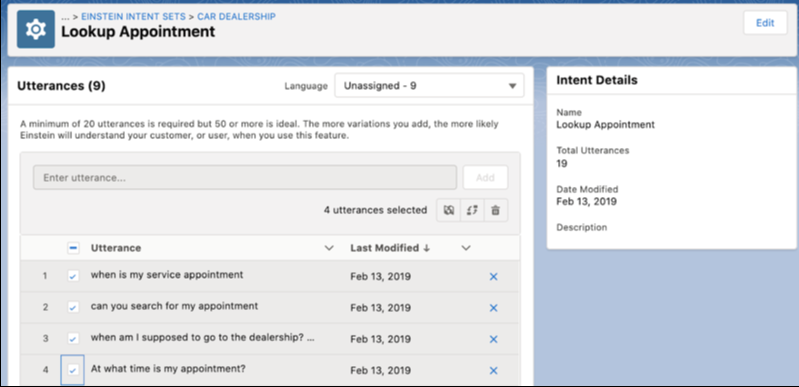Click the Date Modified value Feb 13, 2019
The height and width of the screenshot is (387, 799).
click(587, 201)
